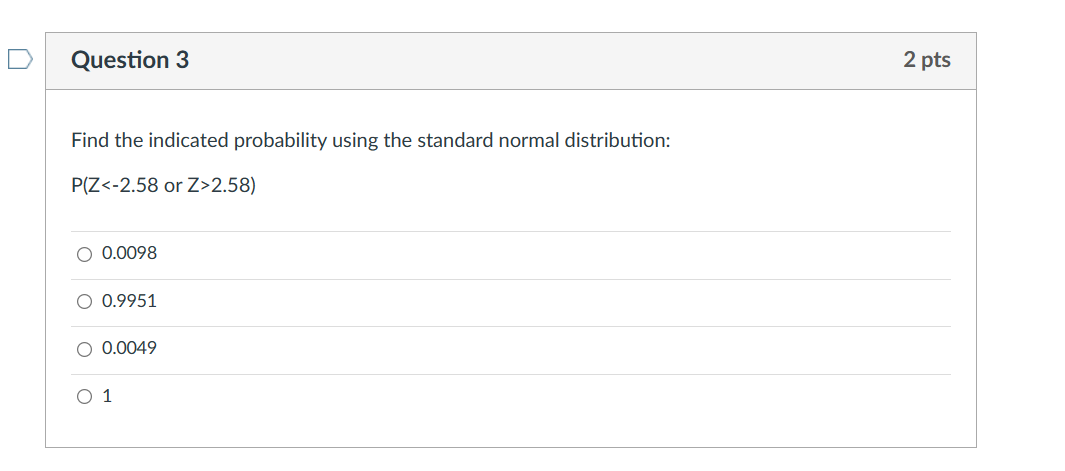Click the 0.0049 answer label text
The image size is (1065, 471).
[x=130, y=349]
